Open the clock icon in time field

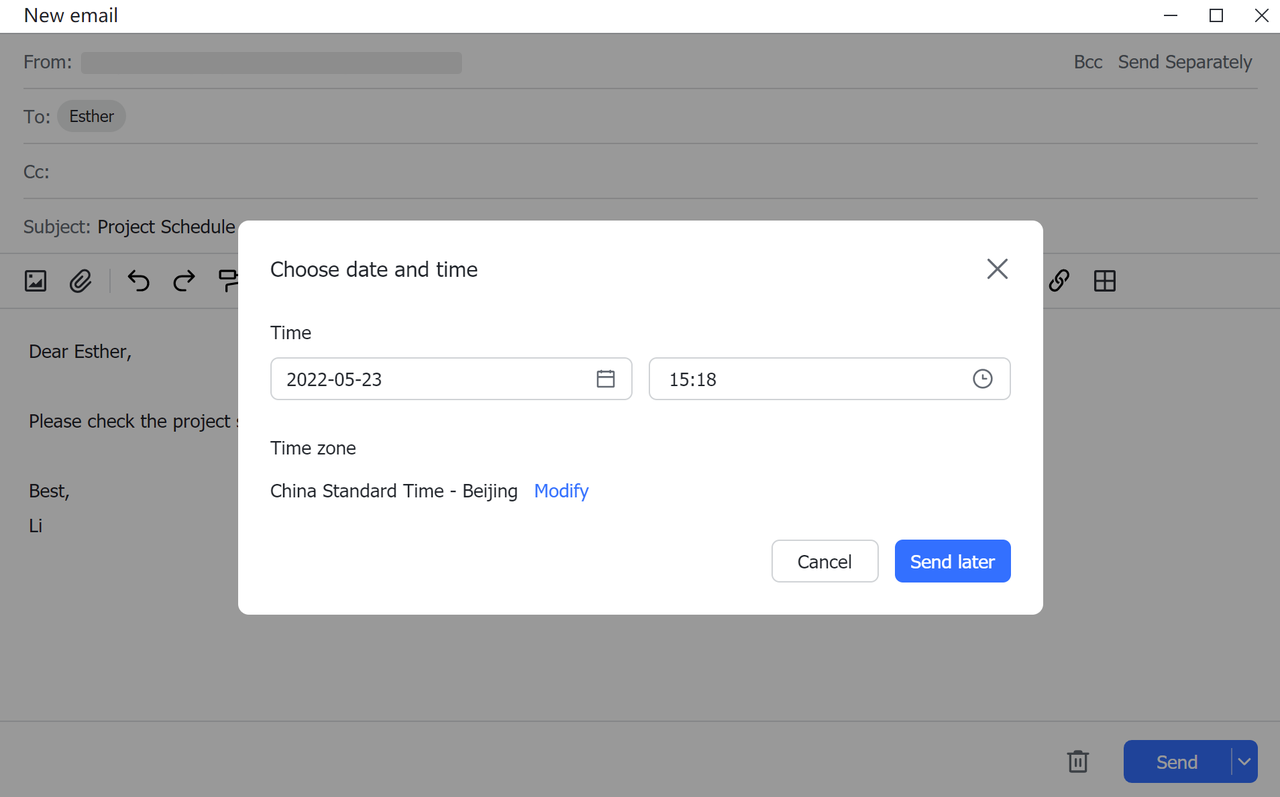pyautogui.click(x=983, y=379)
